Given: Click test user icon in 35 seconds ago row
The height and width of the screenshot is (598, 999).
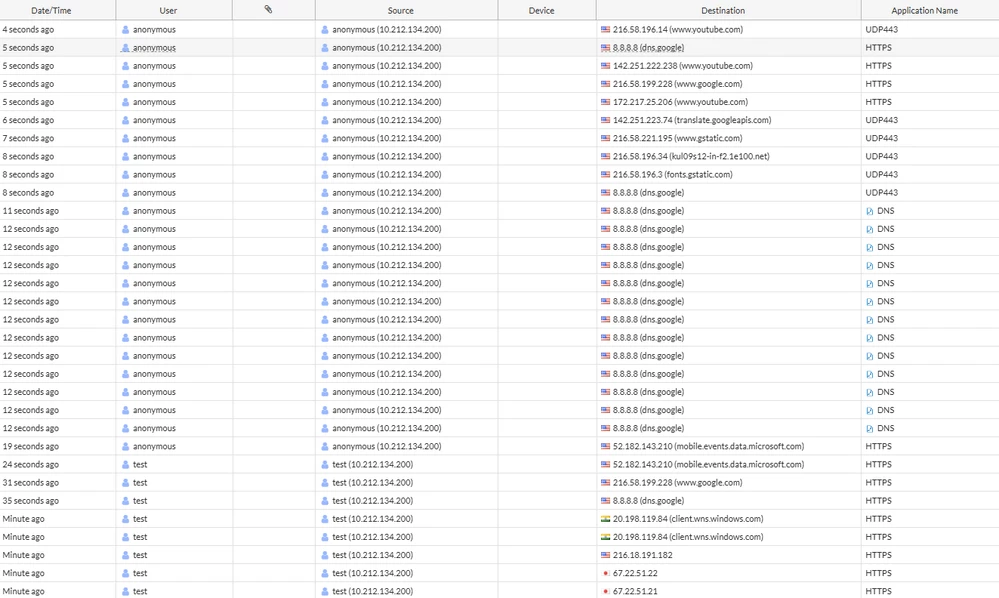Looking at the screenshot, I should (x=126, y=501).
